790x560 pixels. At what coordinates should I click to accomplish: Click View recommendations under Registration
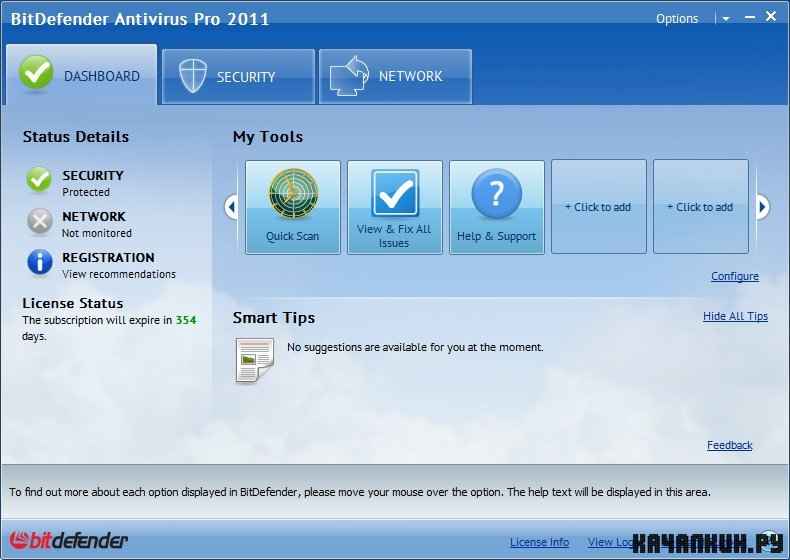point(119,274)
